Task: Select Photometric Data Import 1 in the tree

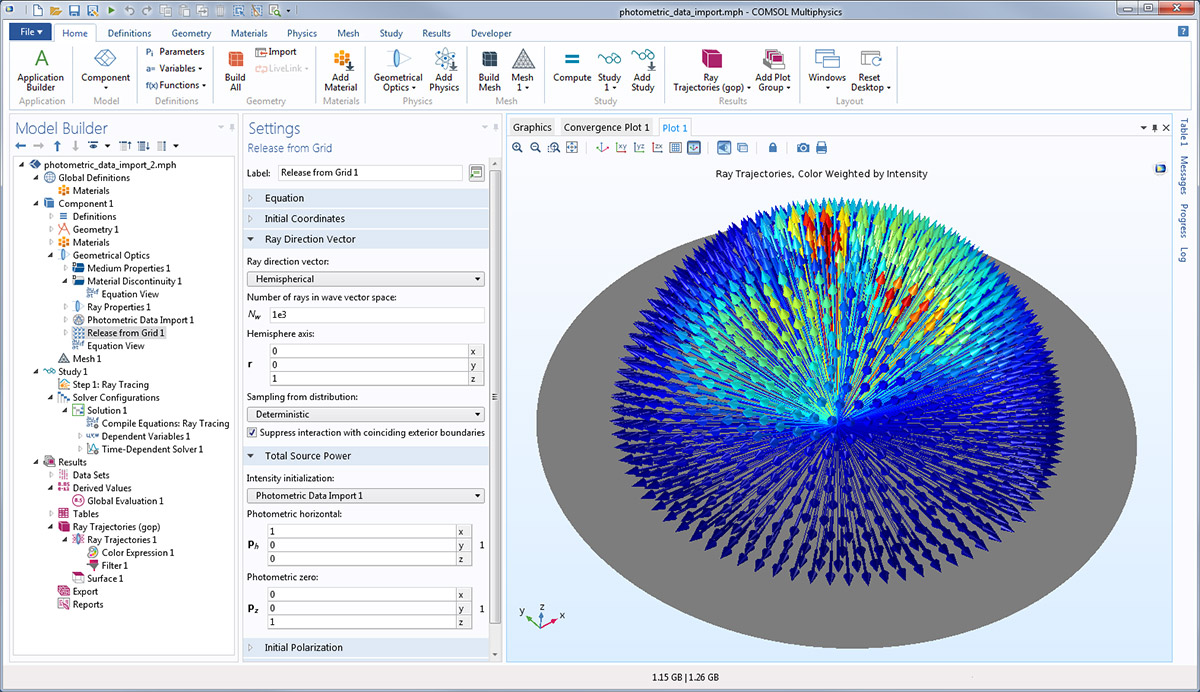Action: 140,320
